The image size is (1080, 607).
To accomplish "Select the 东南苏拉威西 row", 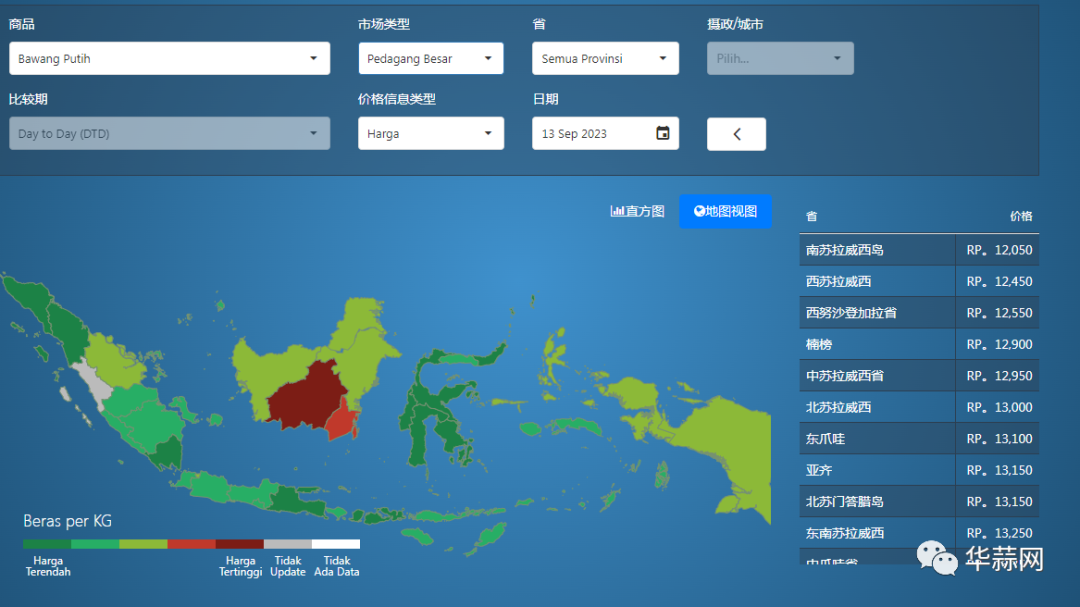I will point(919,533).
